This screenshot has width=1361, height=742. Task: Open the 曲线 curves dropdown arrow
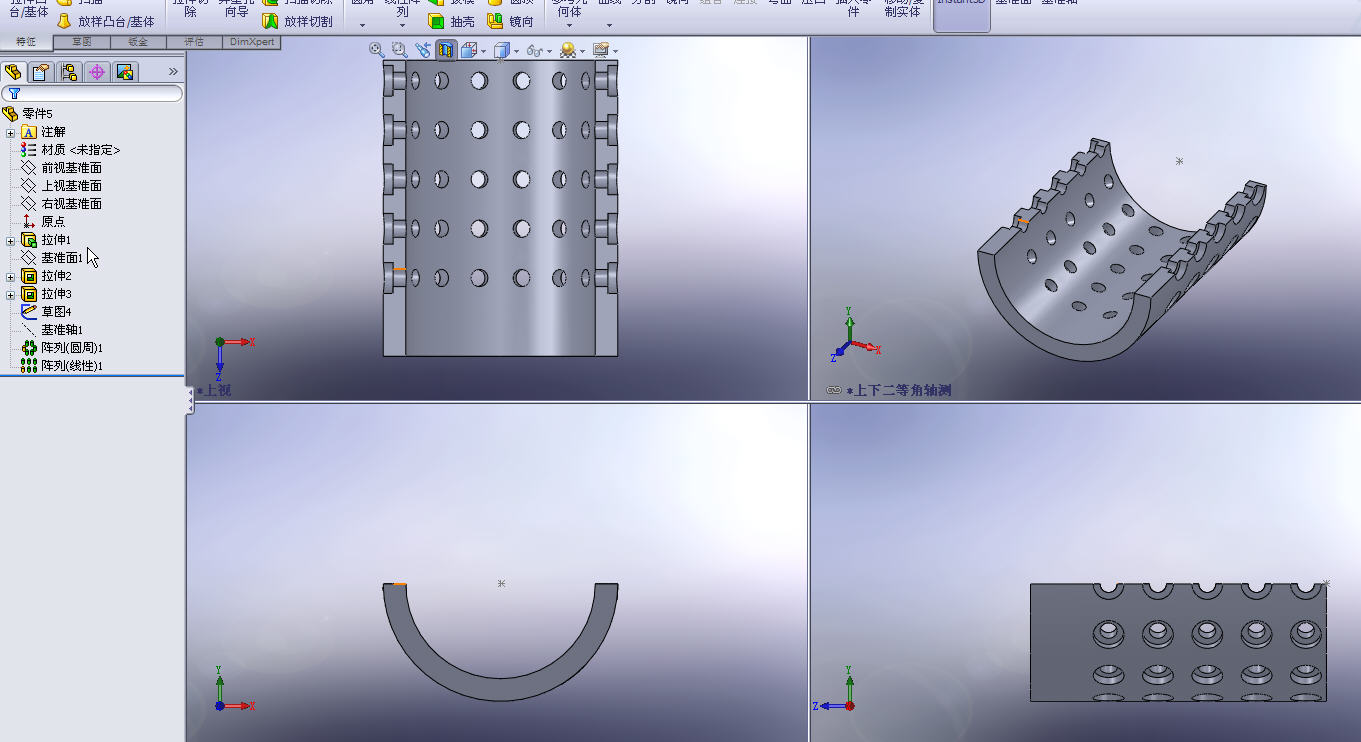coord(608,25)
